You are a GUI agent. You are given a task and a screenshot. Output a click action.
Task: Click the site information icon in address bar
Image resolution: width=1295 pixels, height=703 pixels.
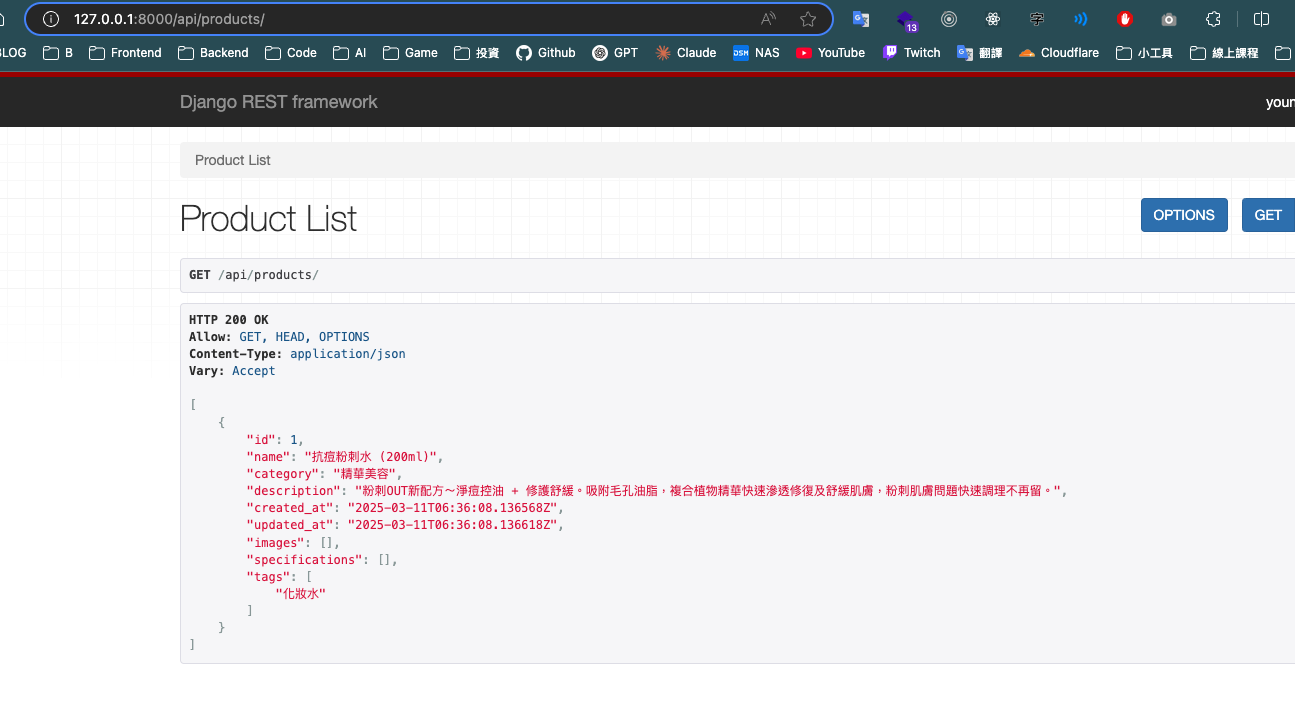[51, 19]
